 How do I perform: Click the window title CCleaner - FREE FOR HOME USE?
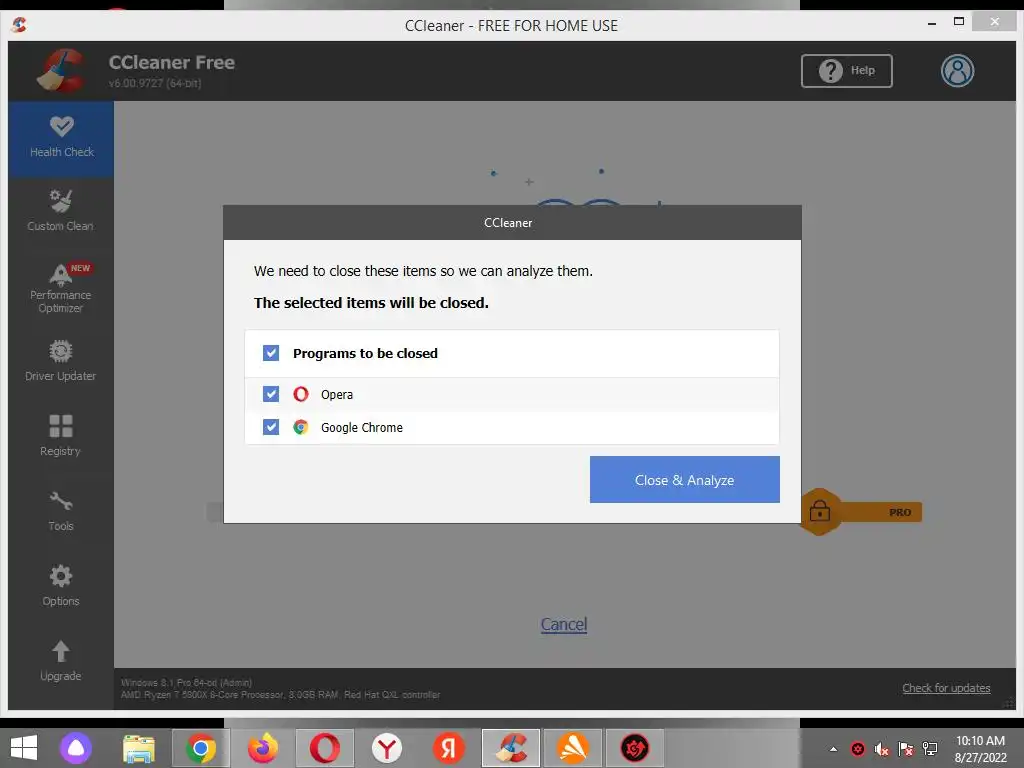click(511, 25)
